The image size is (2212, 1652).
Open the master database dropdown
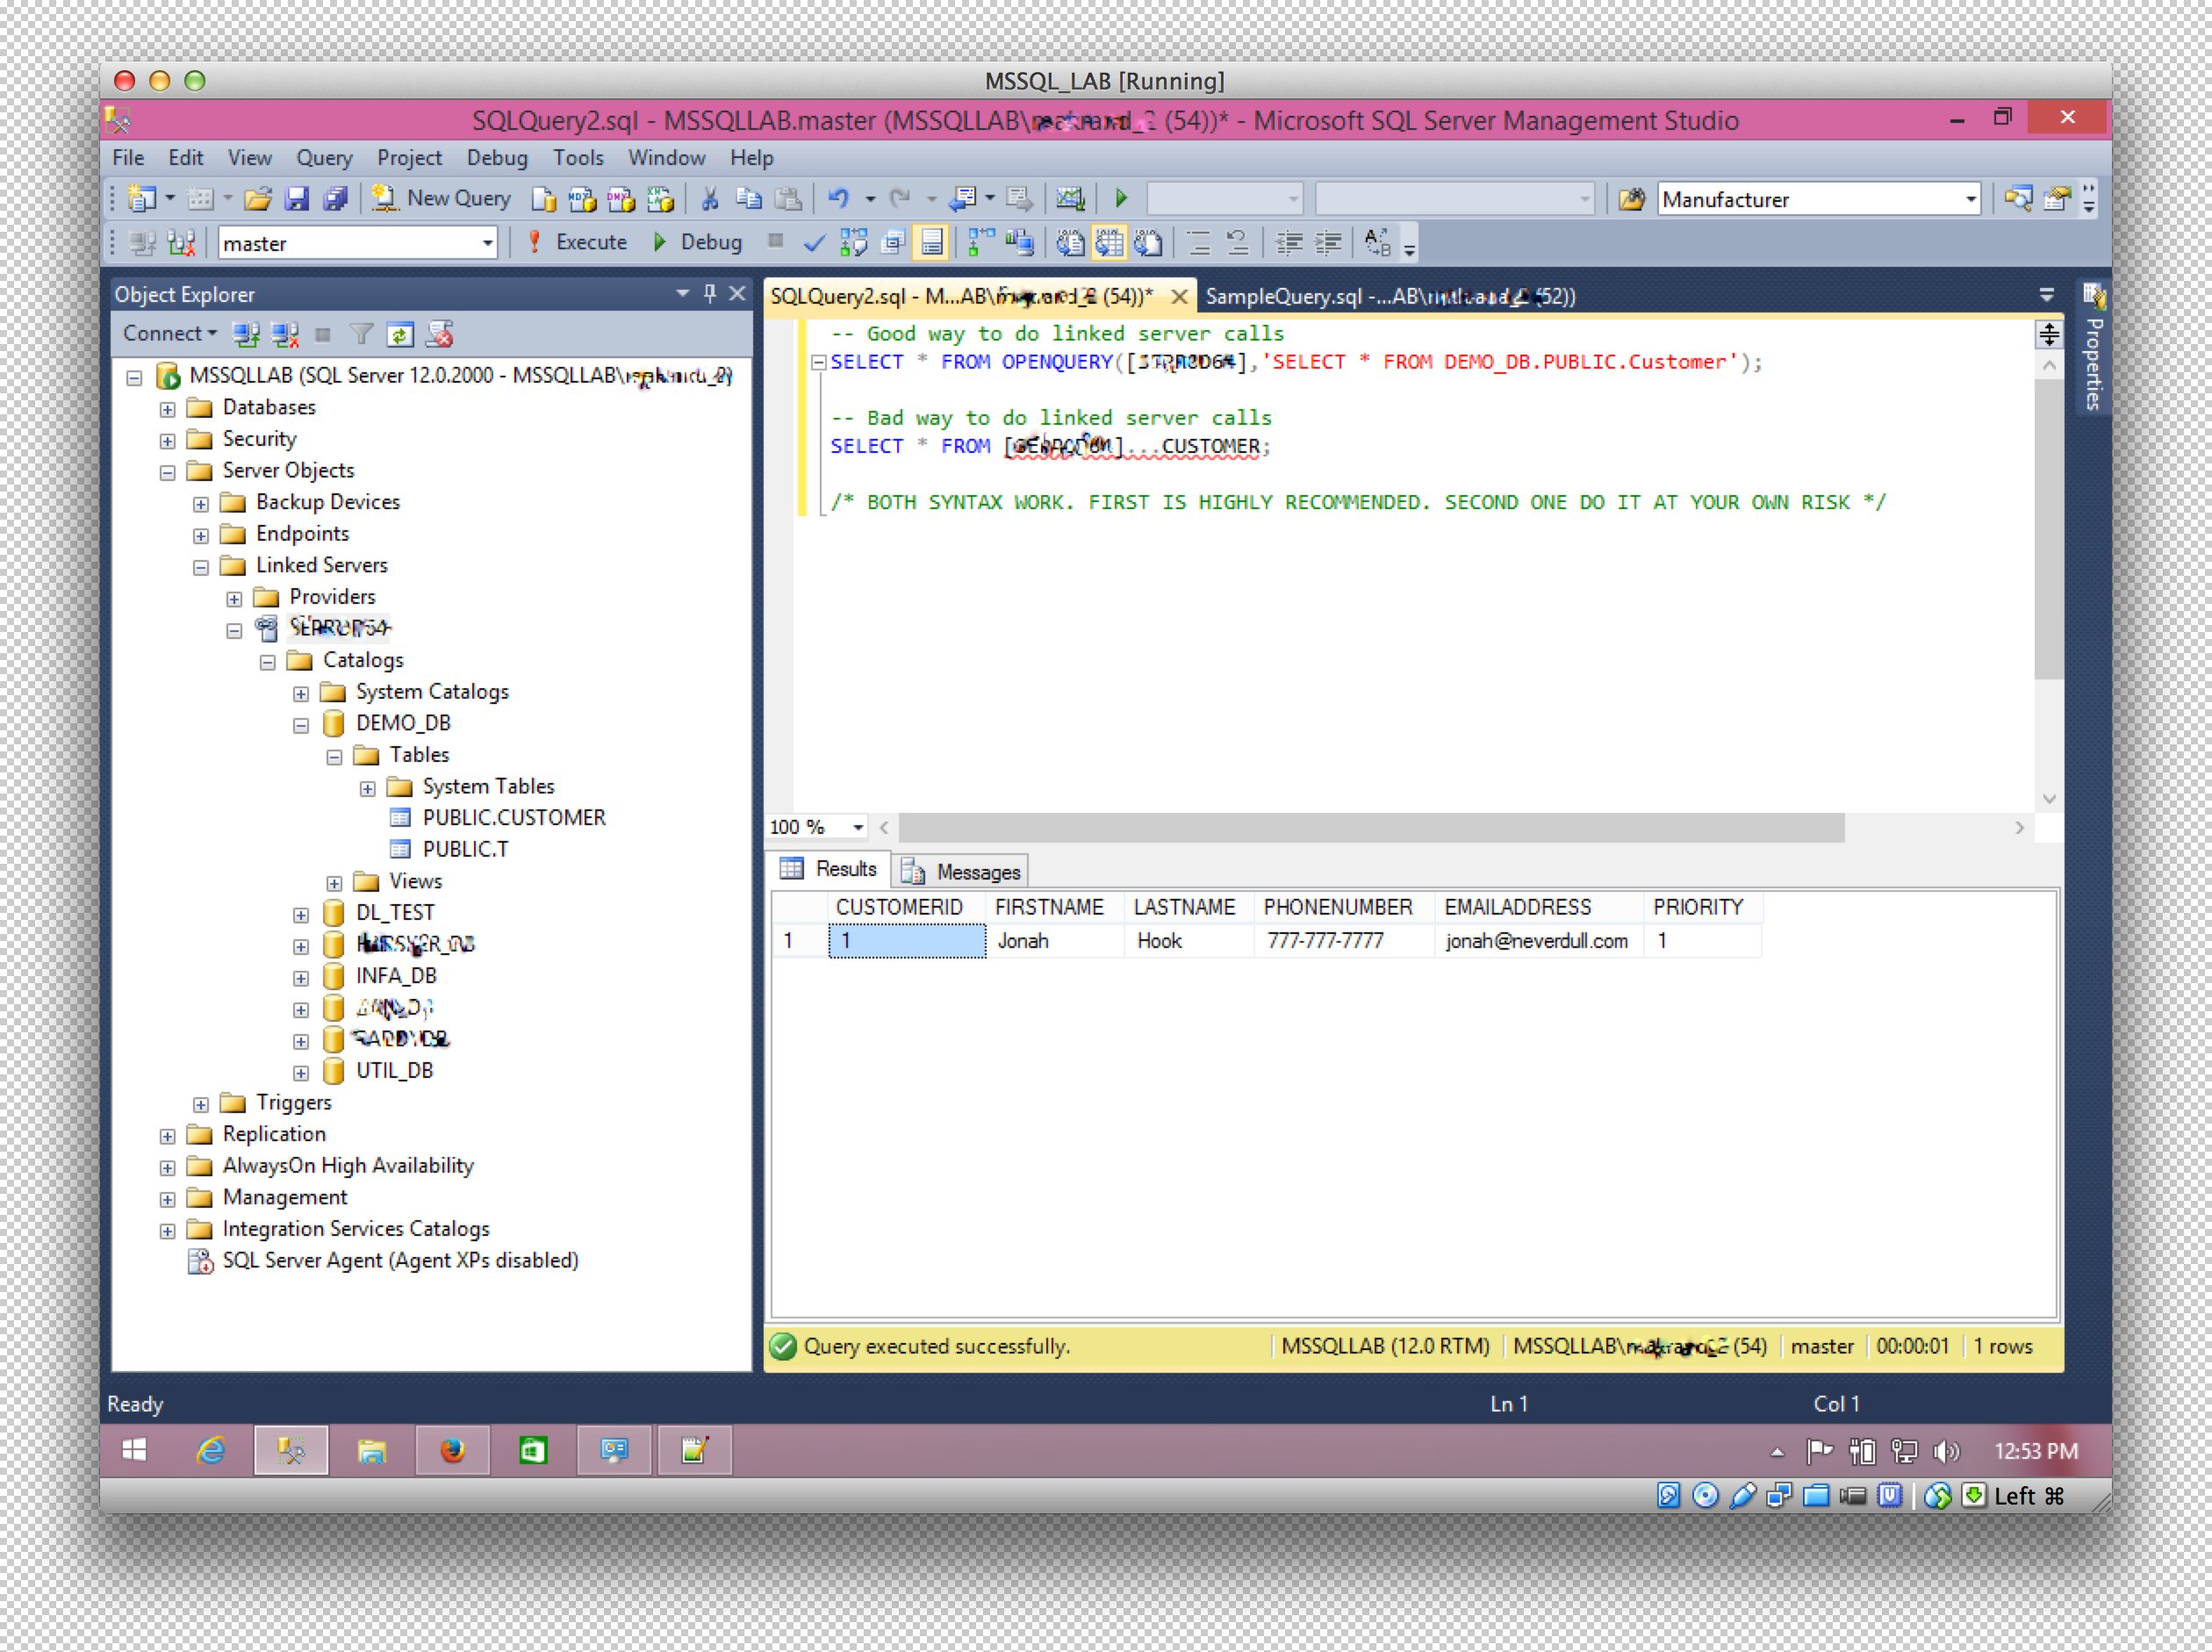pos(487,243)
